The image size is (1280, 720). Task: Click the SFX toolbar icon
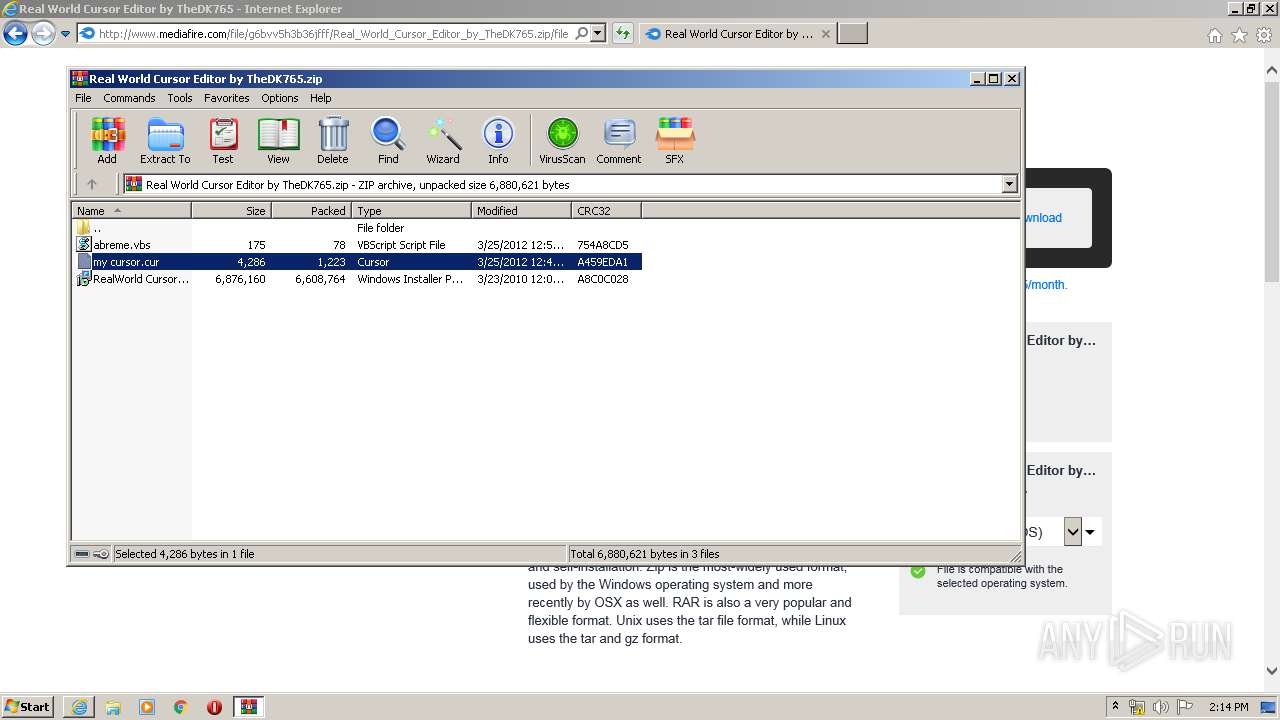point(675,140)
